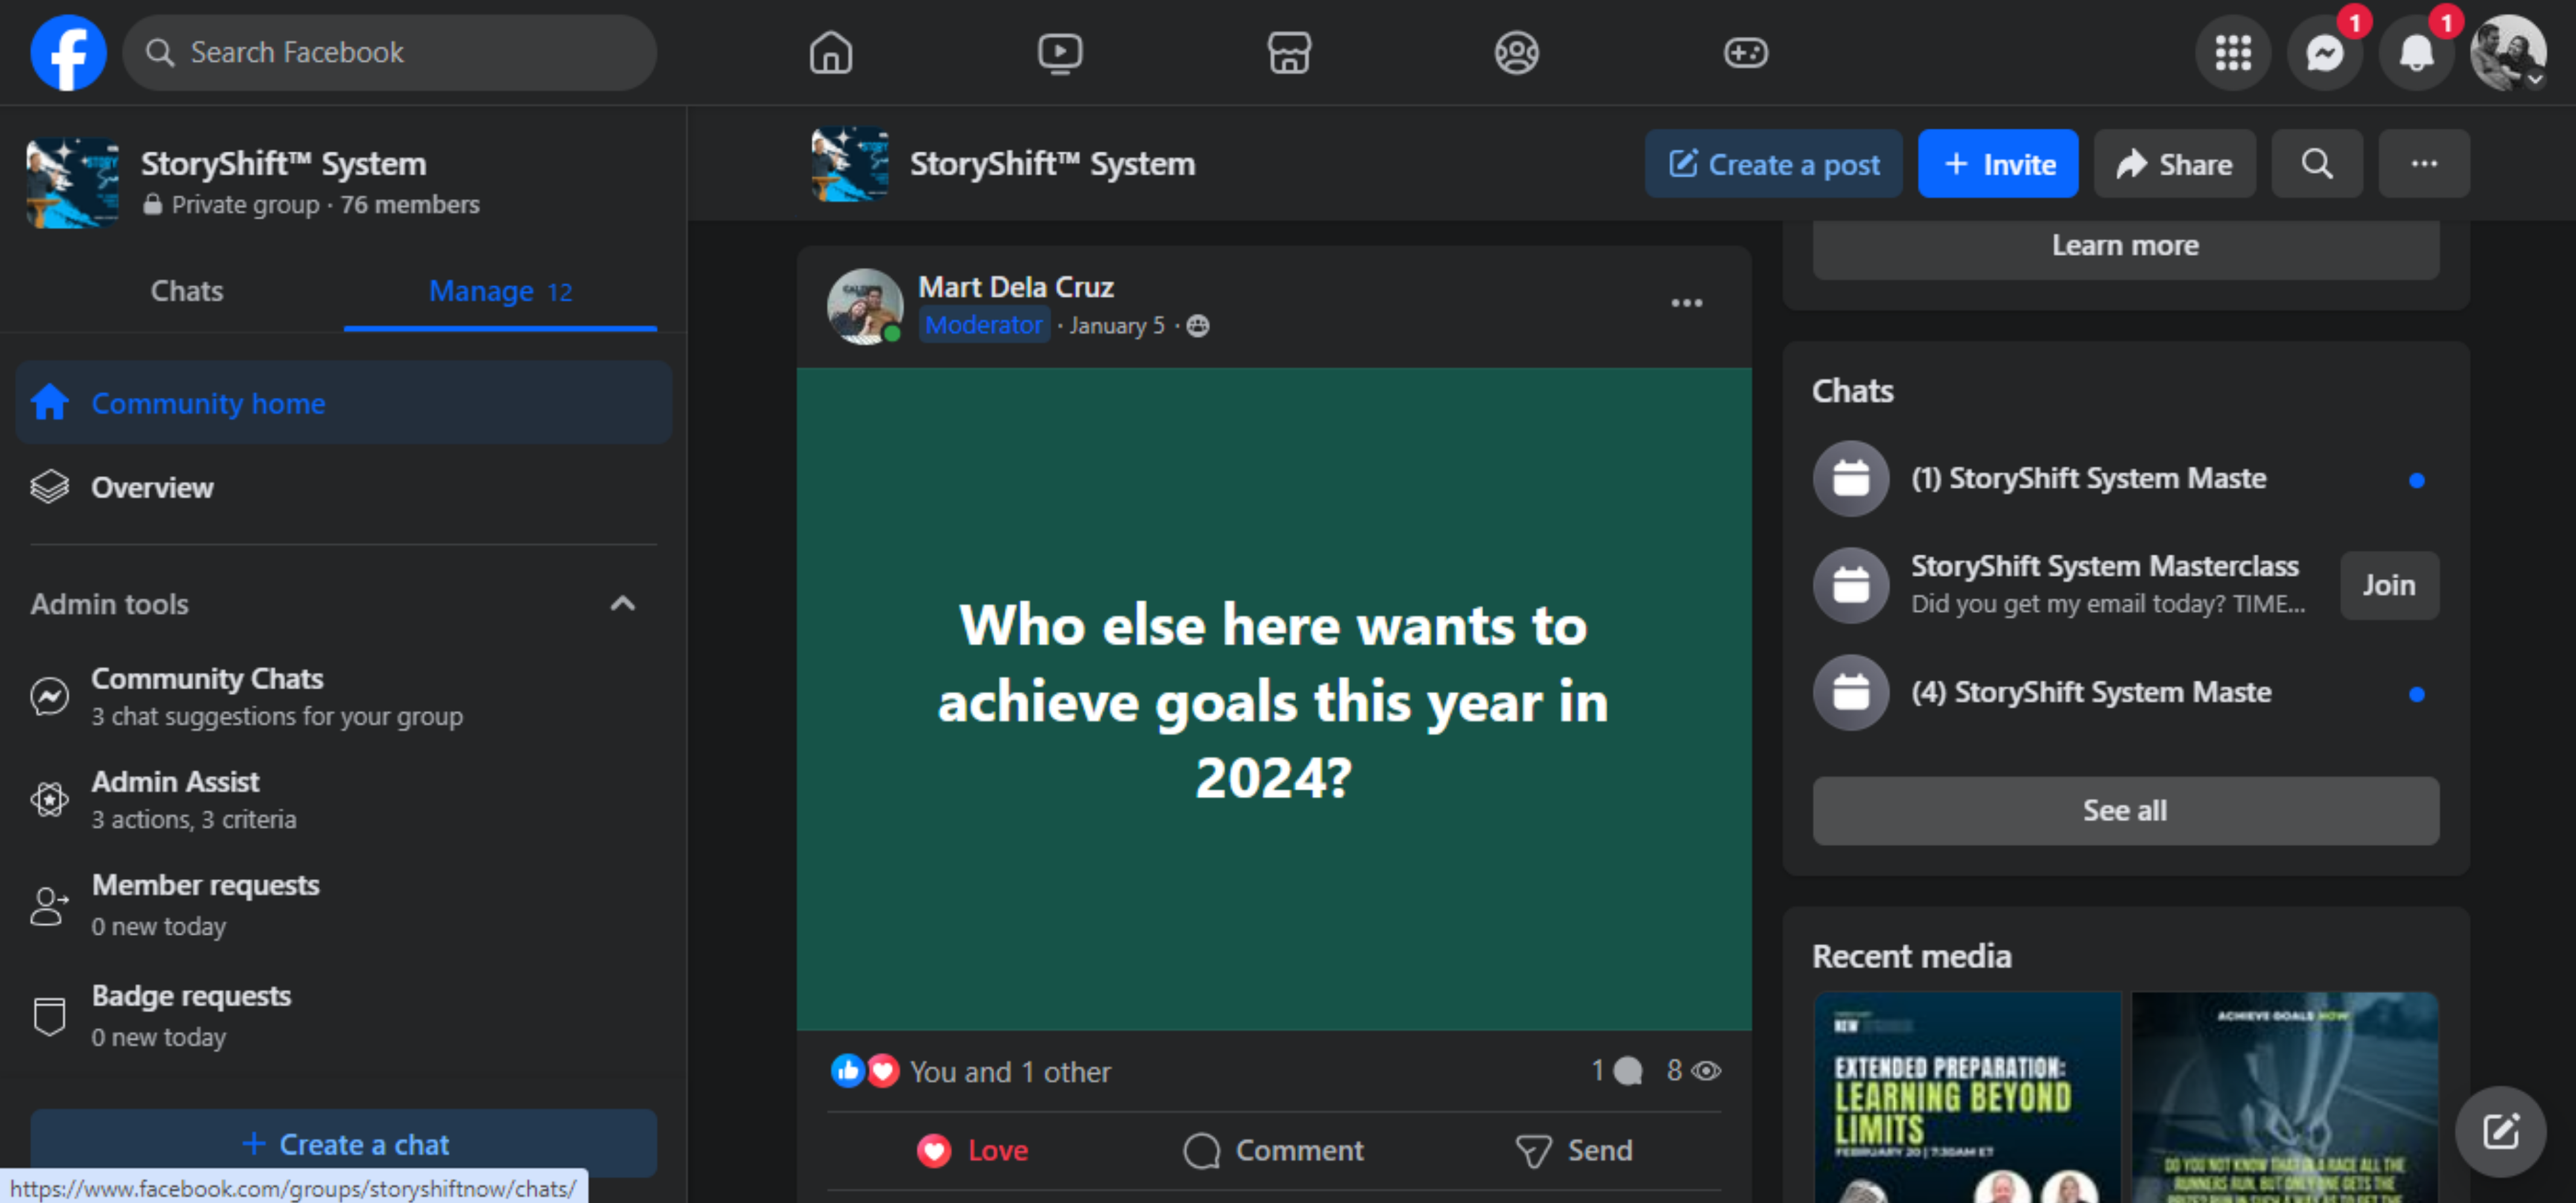This screenshot has width=2576, height=1203.
Task: Click the green goals post image
Action: point(1273,699)
